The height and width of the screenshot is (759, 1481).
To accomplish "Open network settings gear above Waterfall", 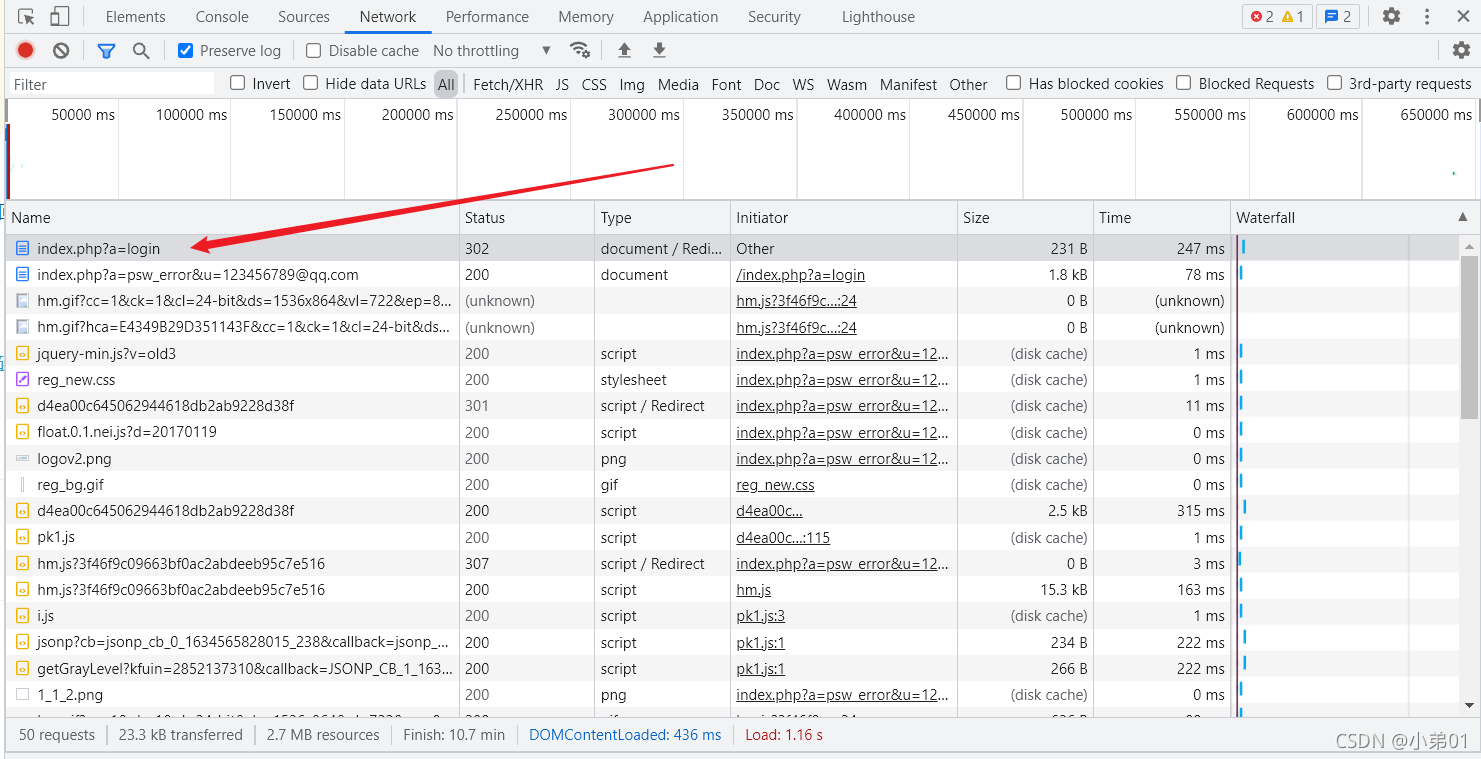I will coord(1461,50).
